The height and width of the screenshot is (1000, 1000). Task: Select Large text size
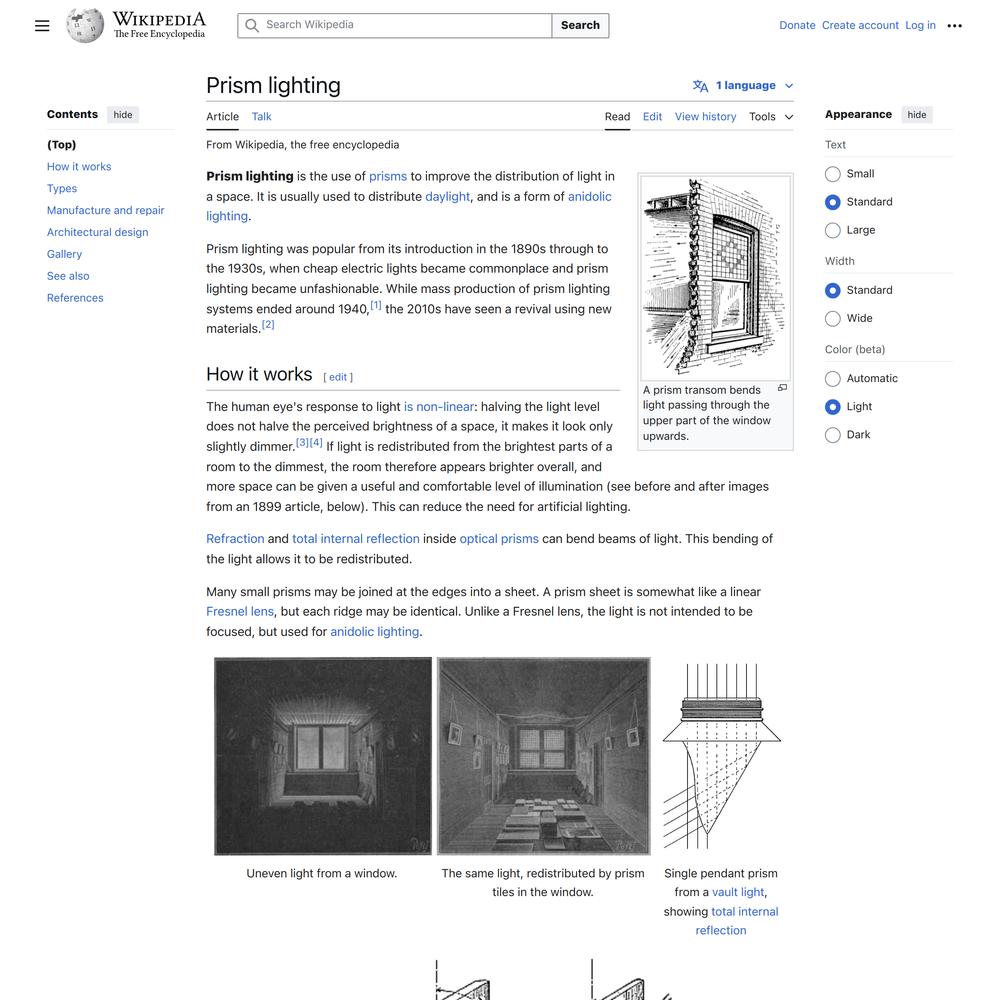click(x=832, y=230)
